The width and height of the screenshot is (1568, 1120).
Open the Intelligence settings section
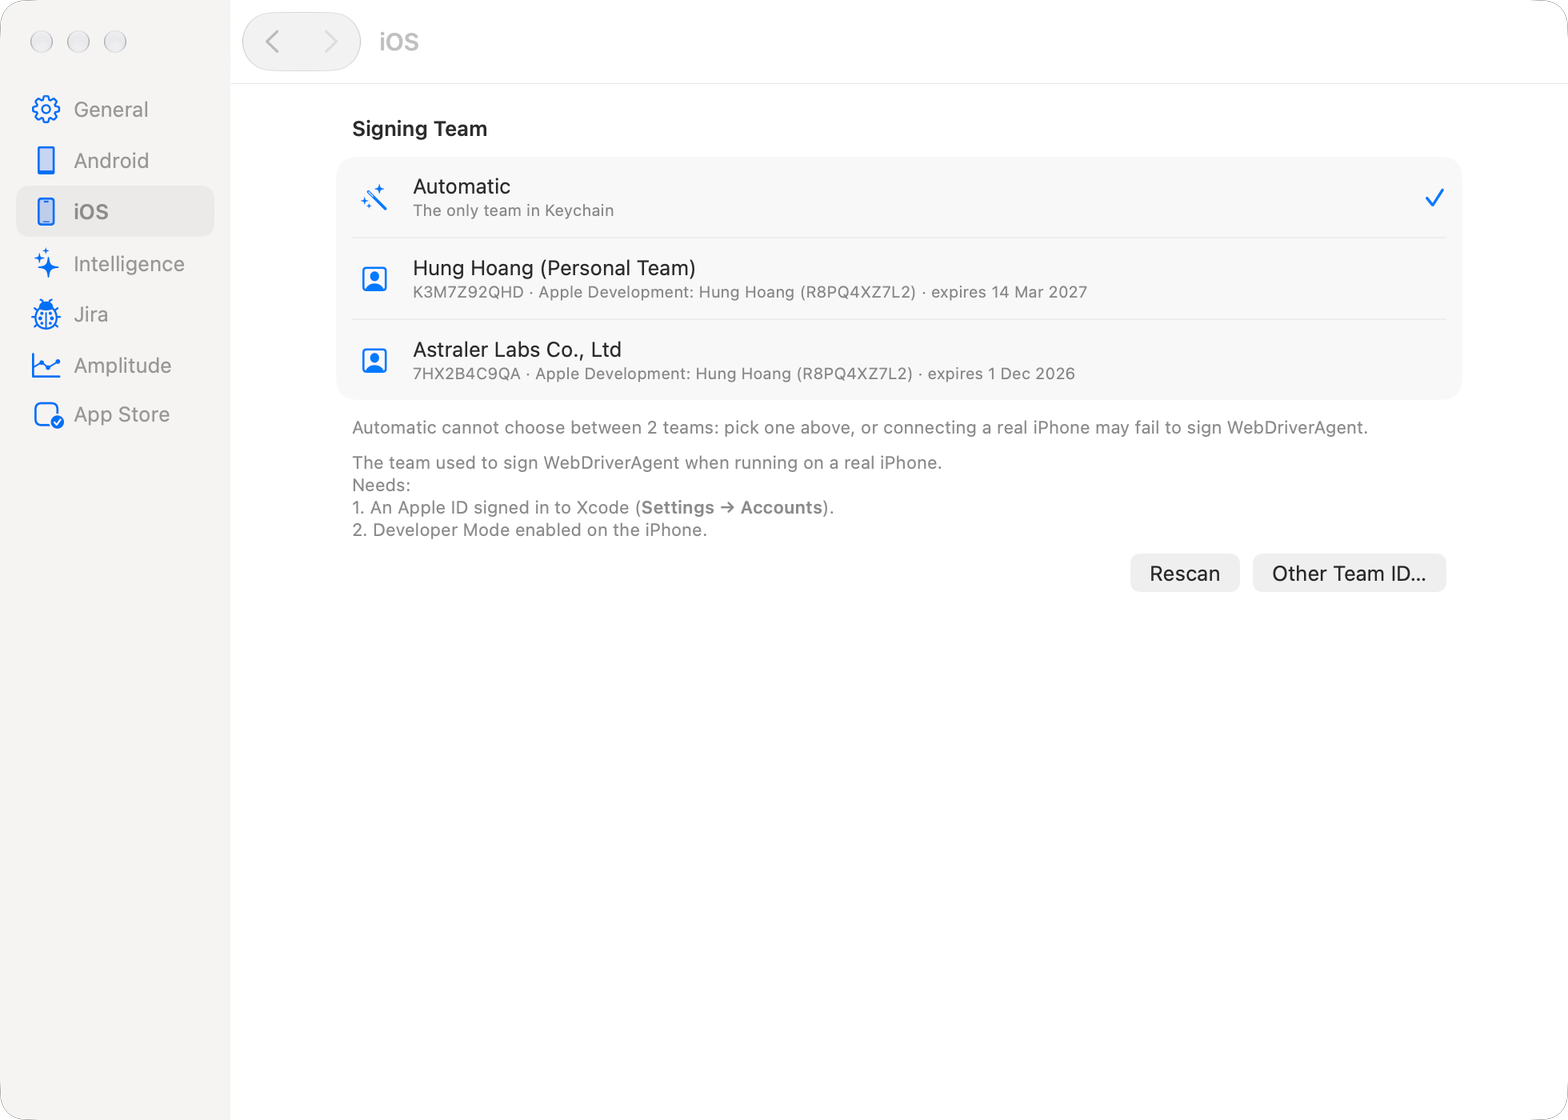point(115,263)
